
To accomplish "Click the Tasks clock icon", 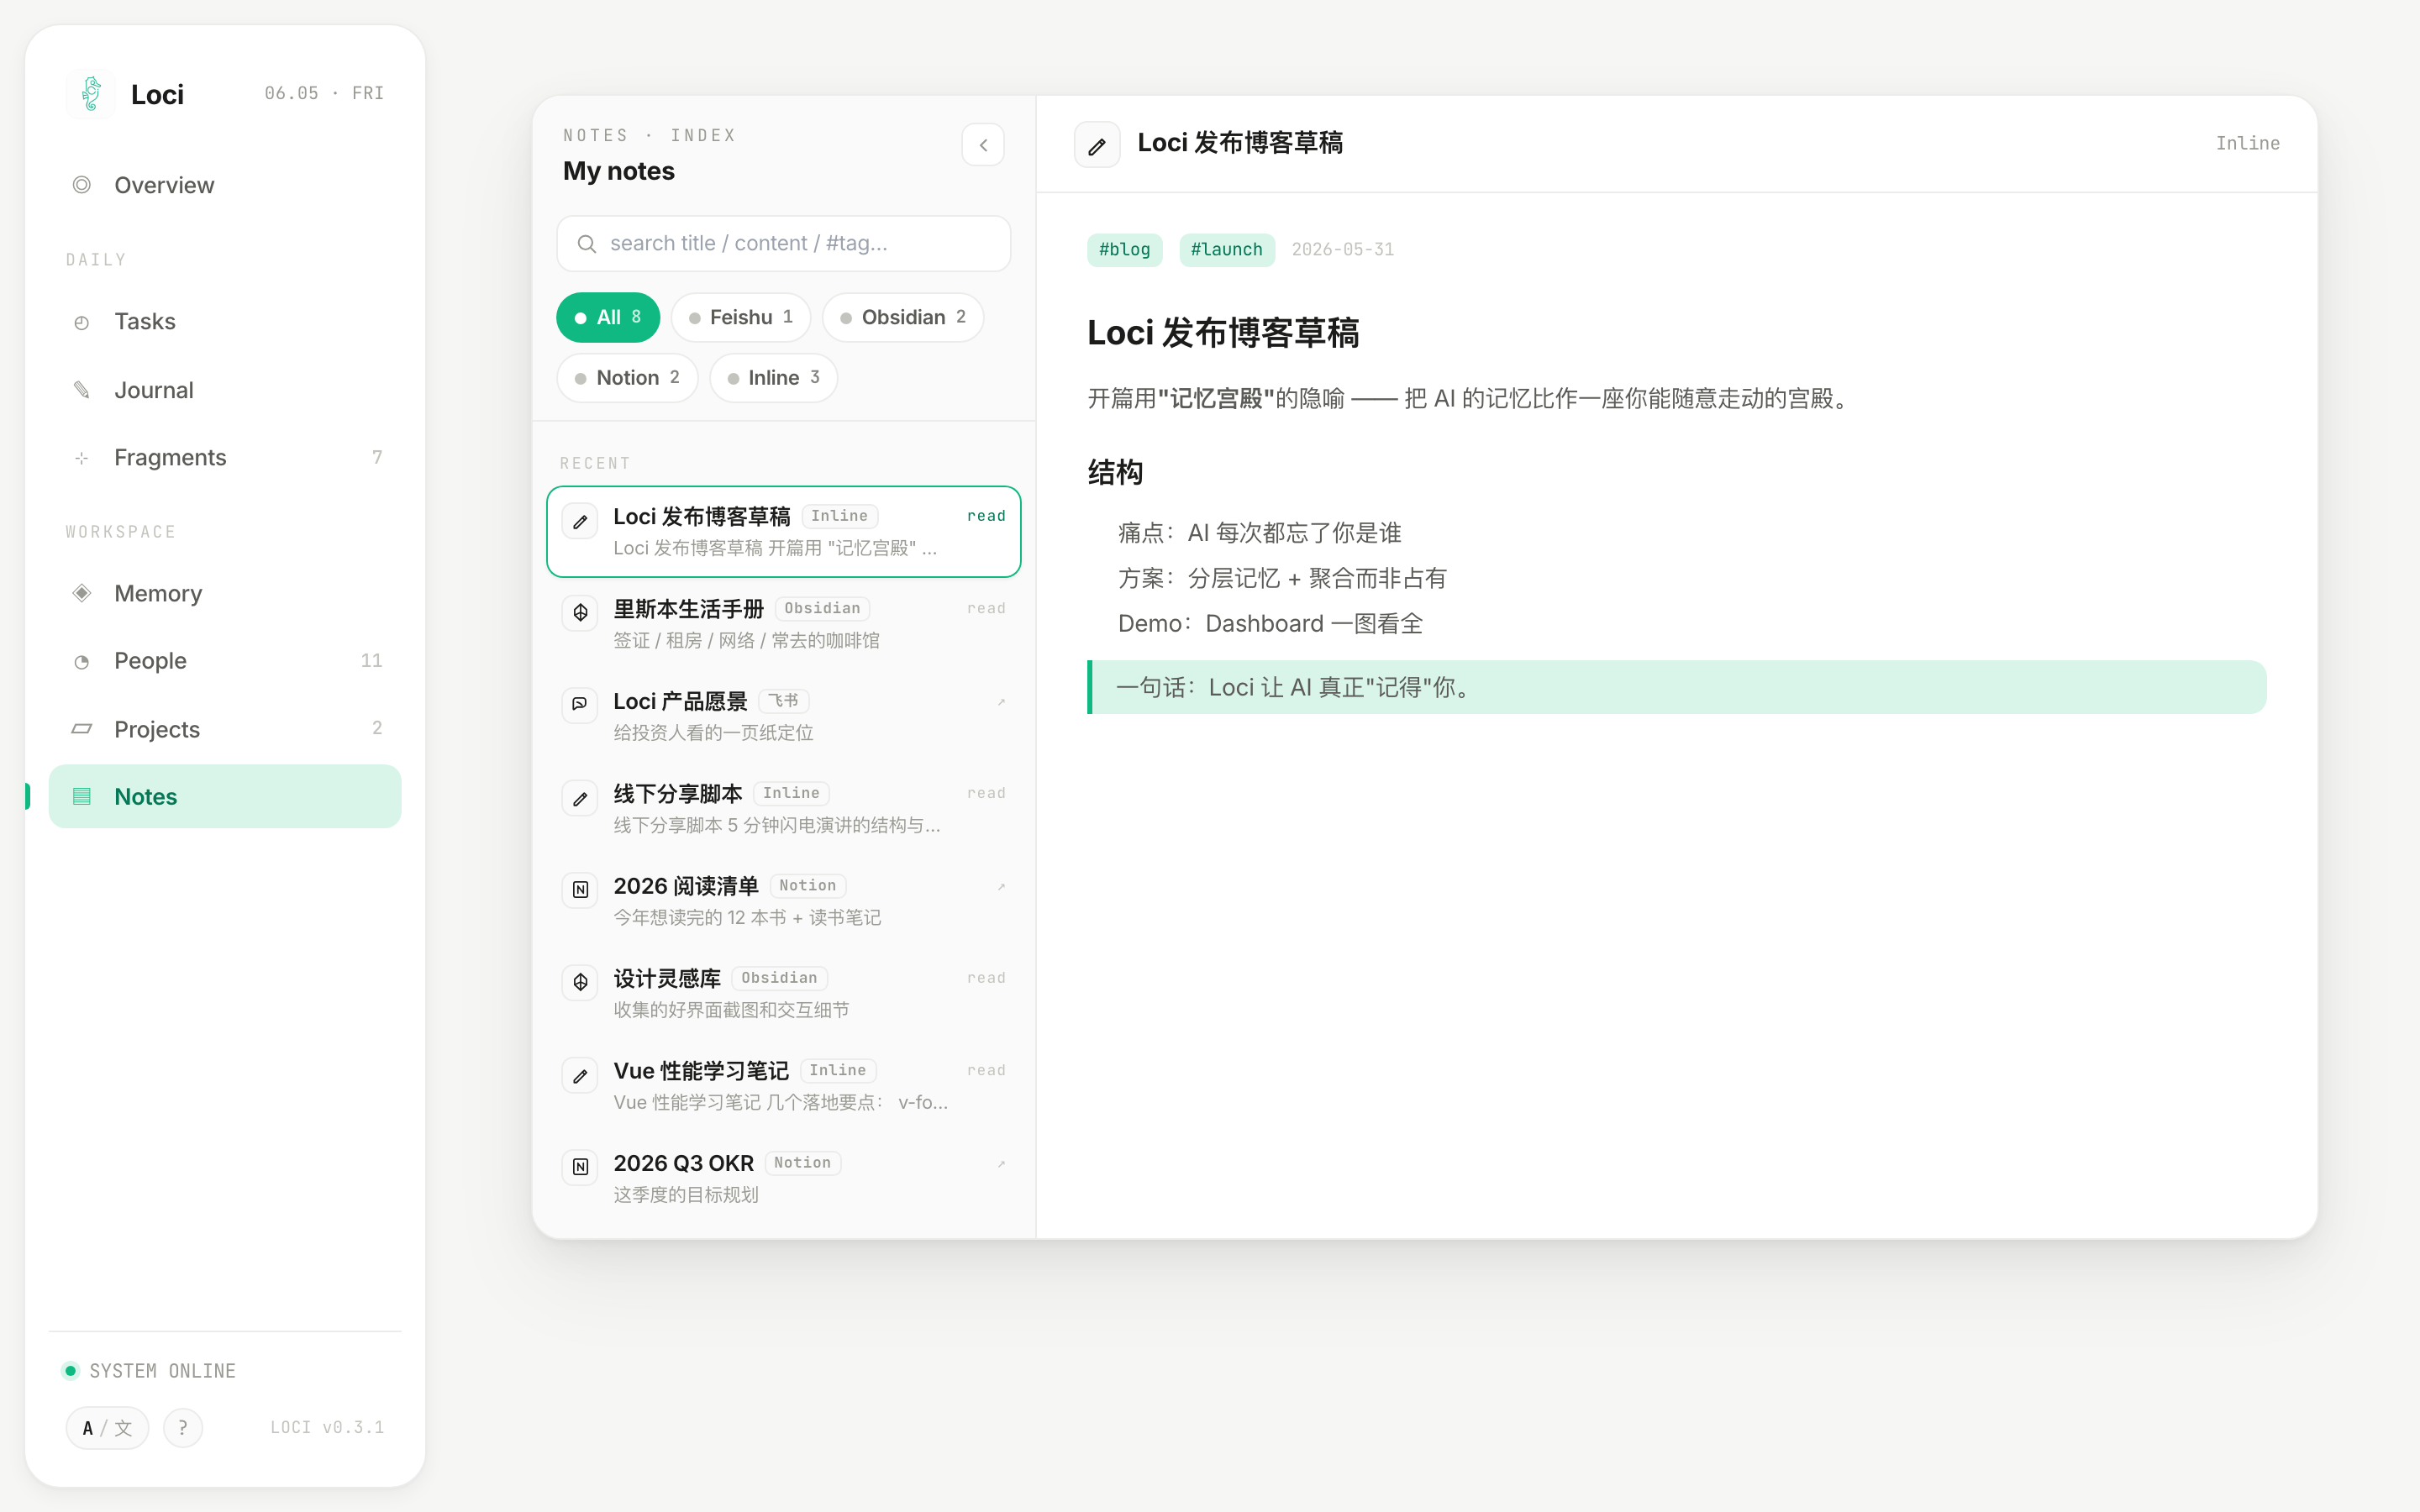I will click(82, 322).
